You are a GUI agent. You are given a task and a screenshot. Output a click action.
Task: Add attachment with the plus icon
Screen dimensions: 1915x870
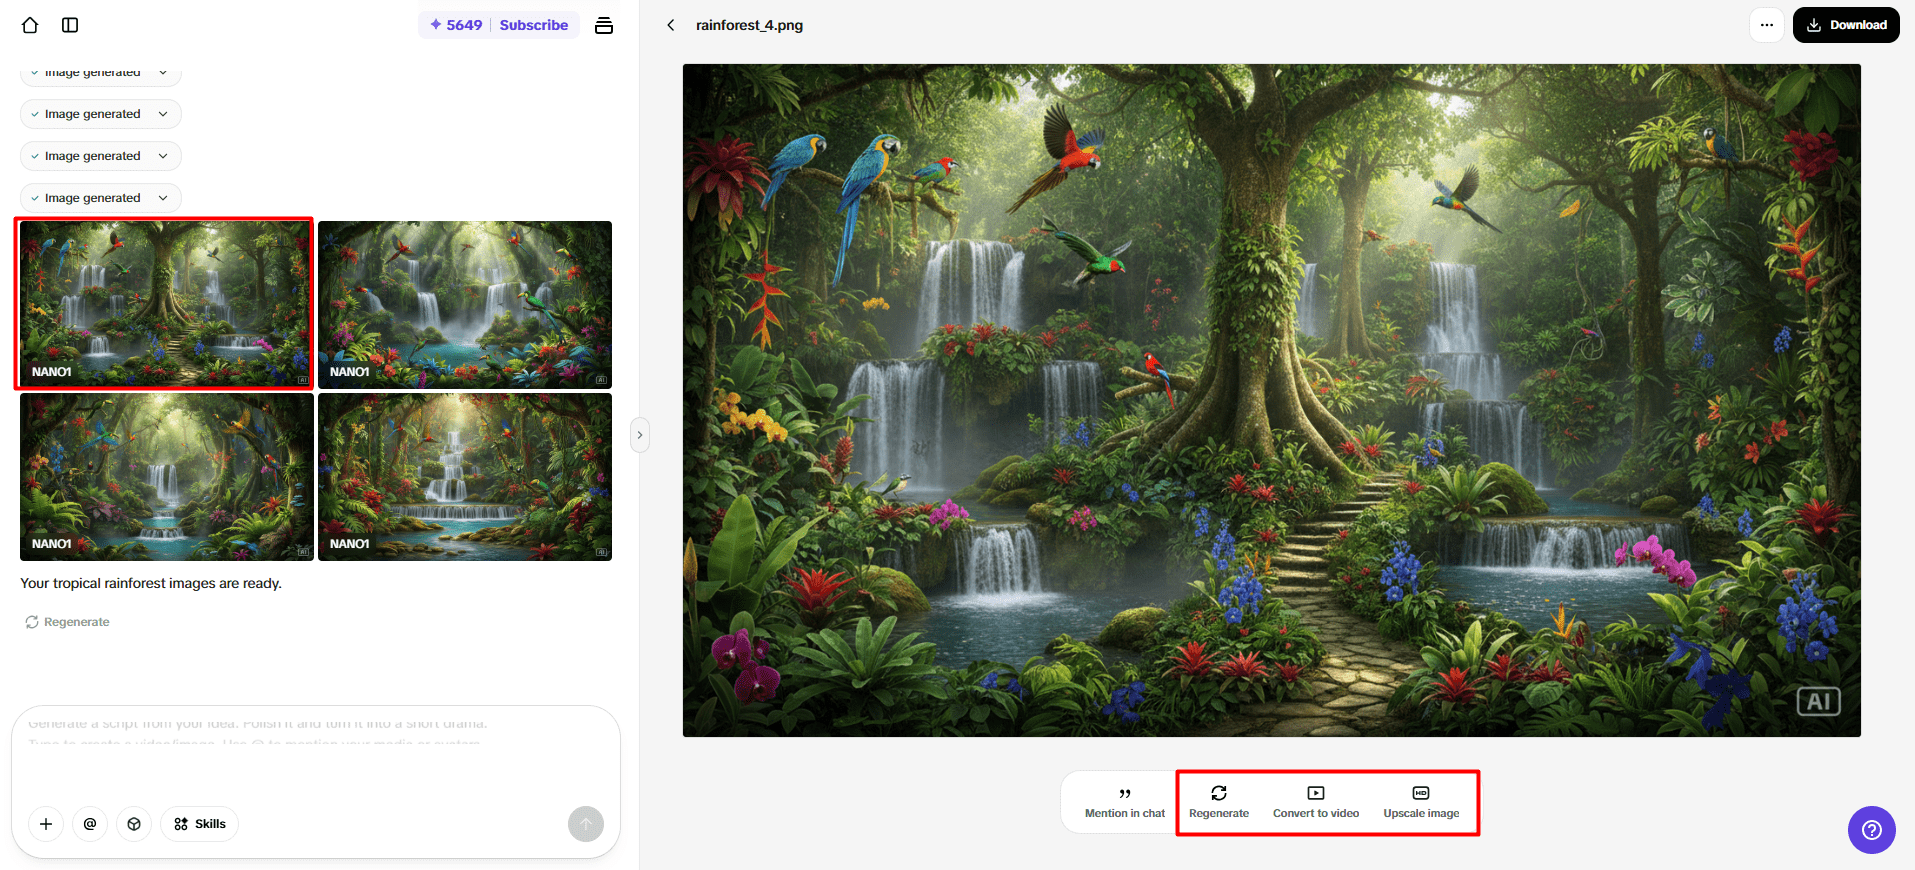click(46, 824)
